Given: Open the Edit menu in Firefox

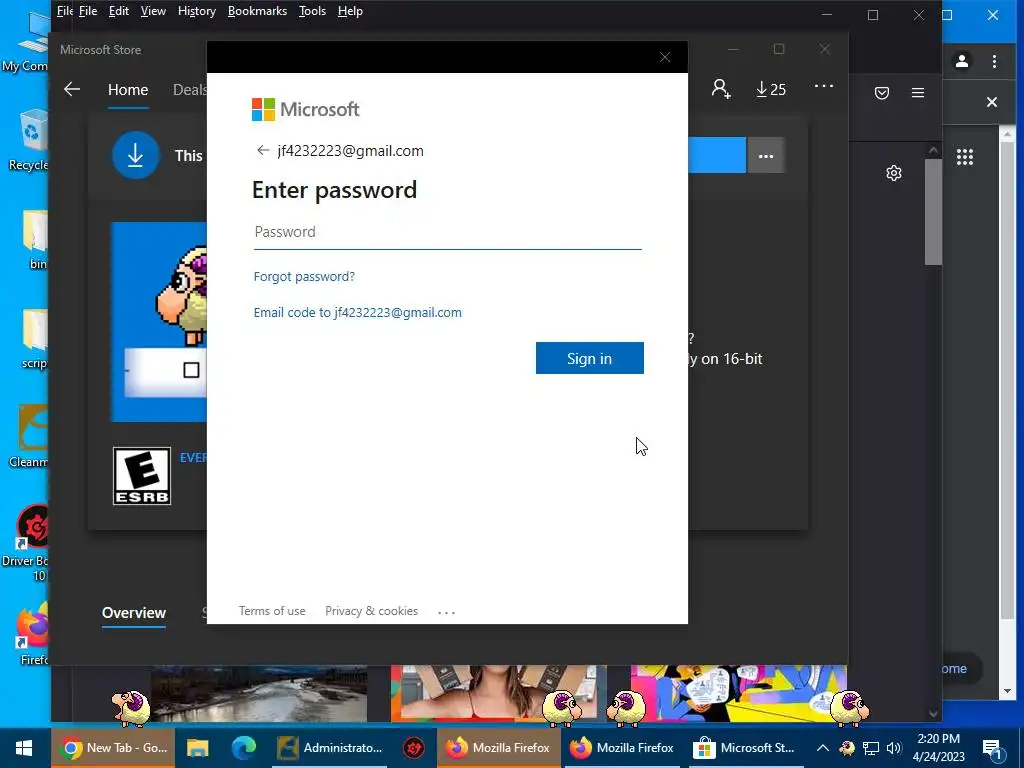Looking at the screenshot, I should (x=118, y=11).
